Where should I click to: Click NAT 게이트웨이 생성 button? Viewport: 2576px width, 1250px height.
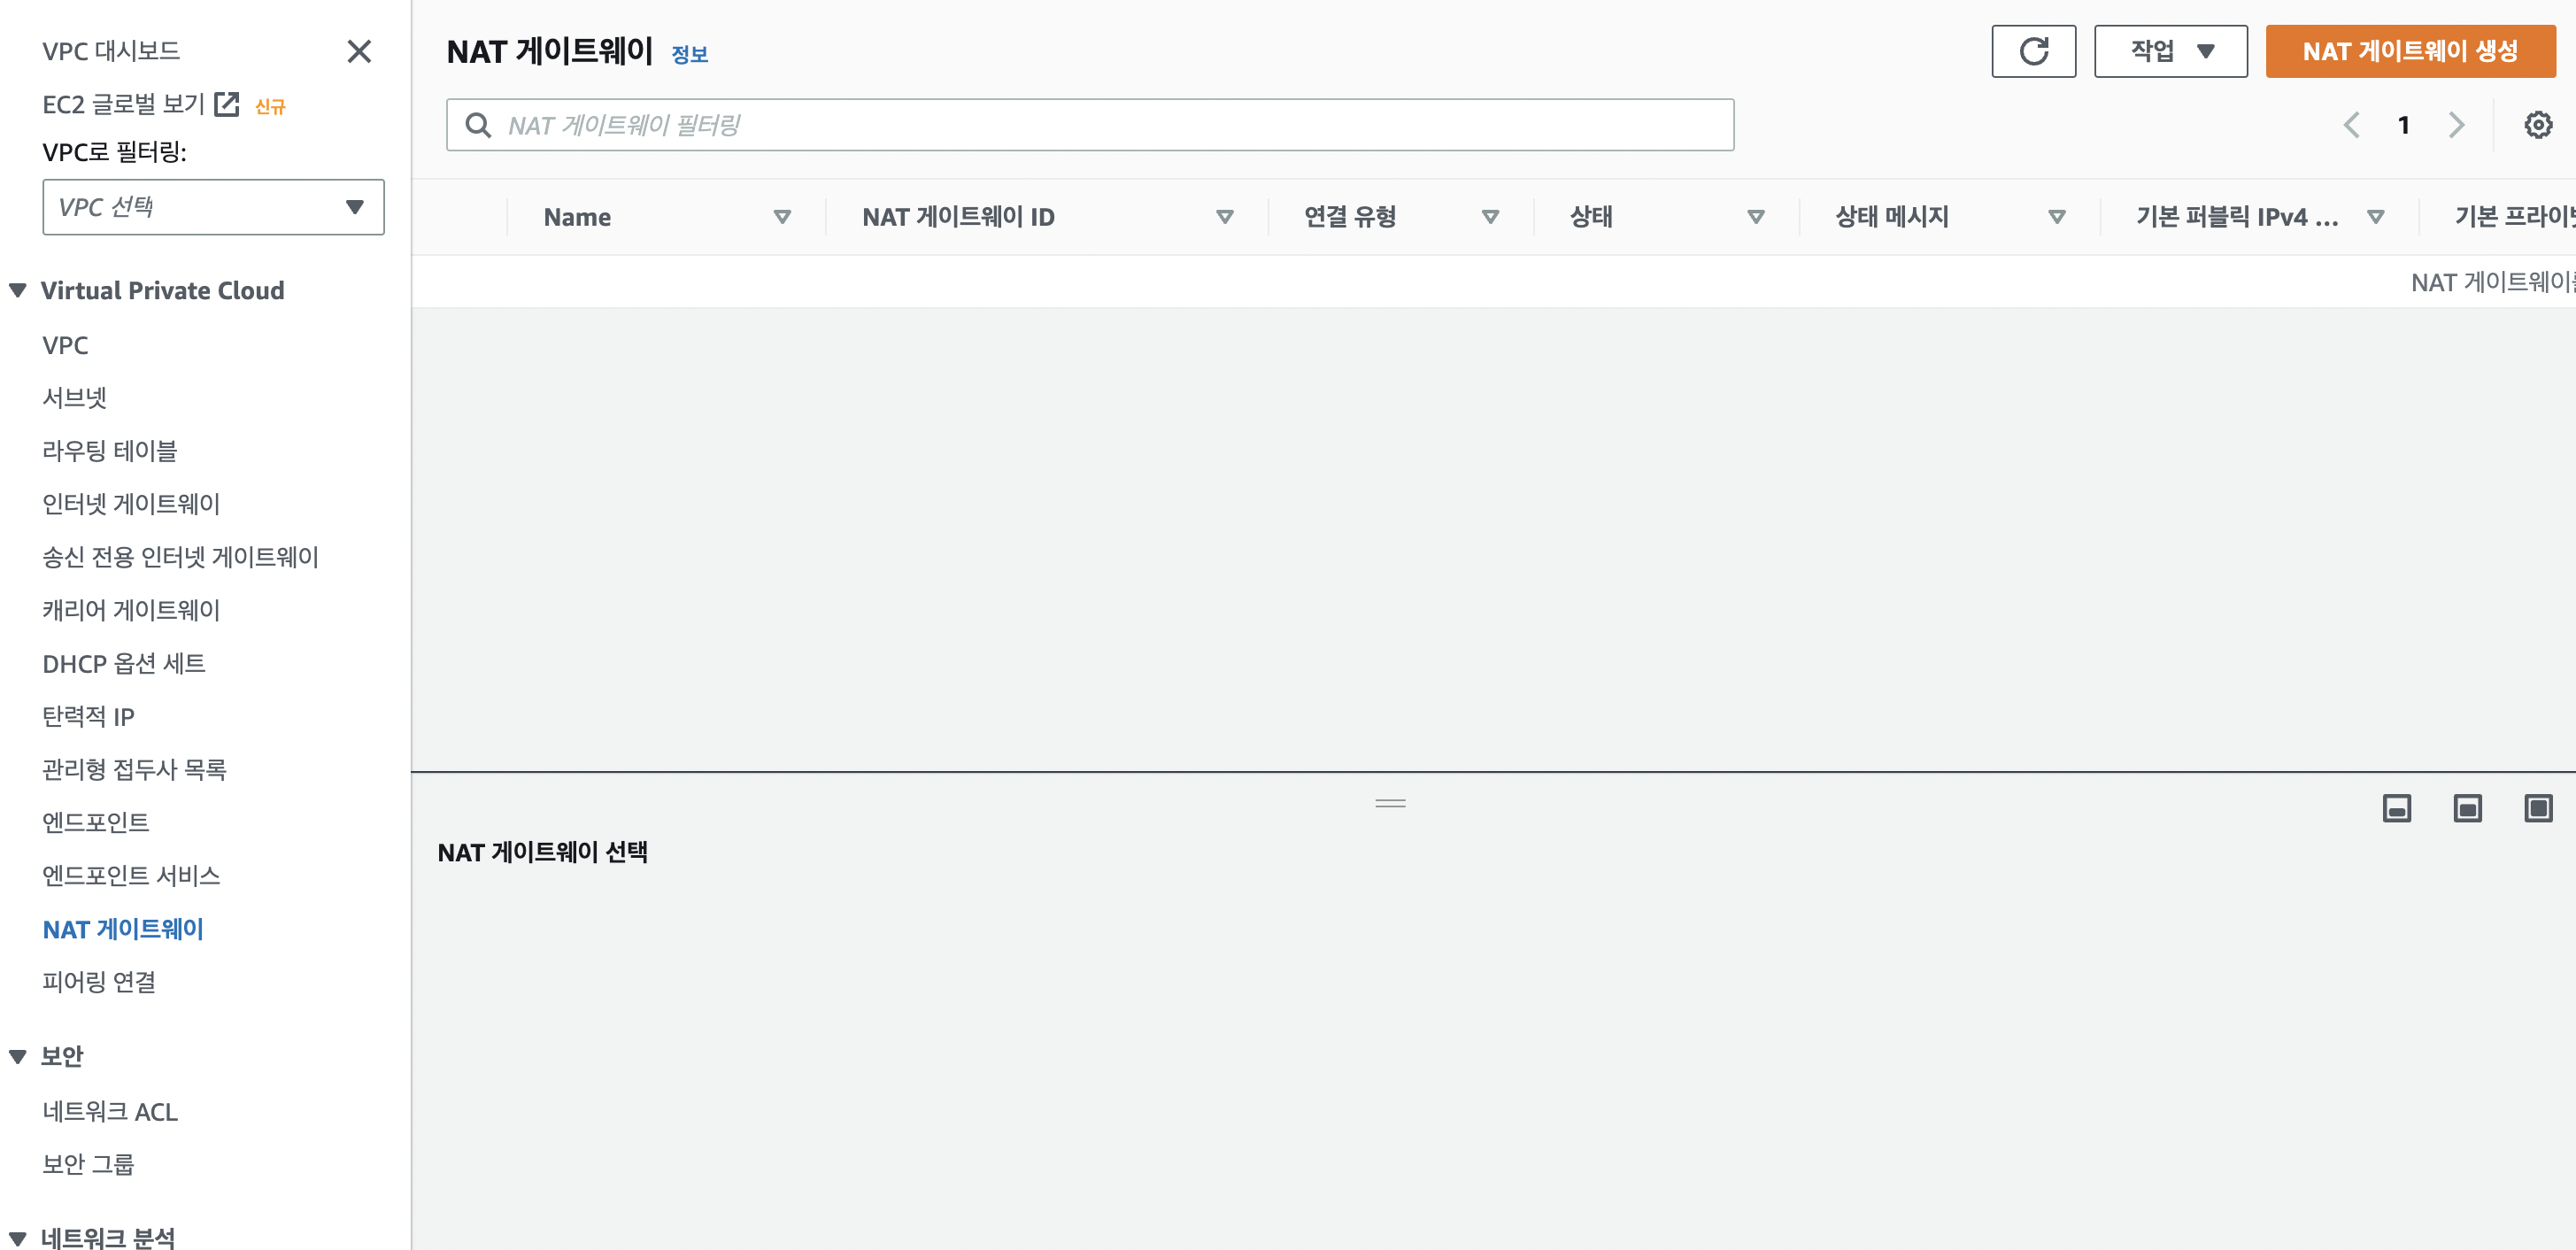pyautogui.click(x=2410, y=51)
